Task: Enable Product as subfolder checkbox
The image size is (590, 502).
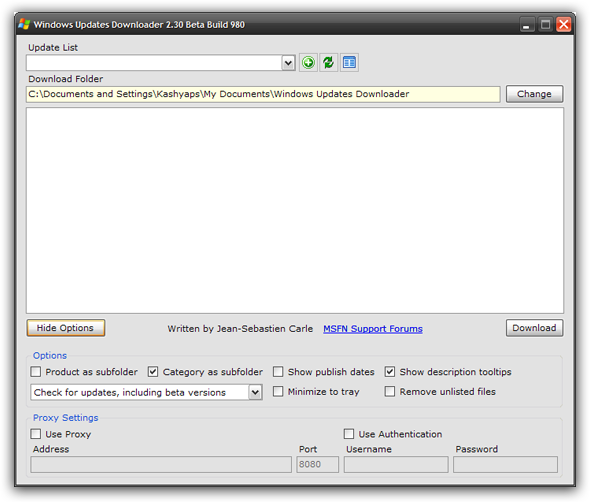Action: click(x=36, y=372)
